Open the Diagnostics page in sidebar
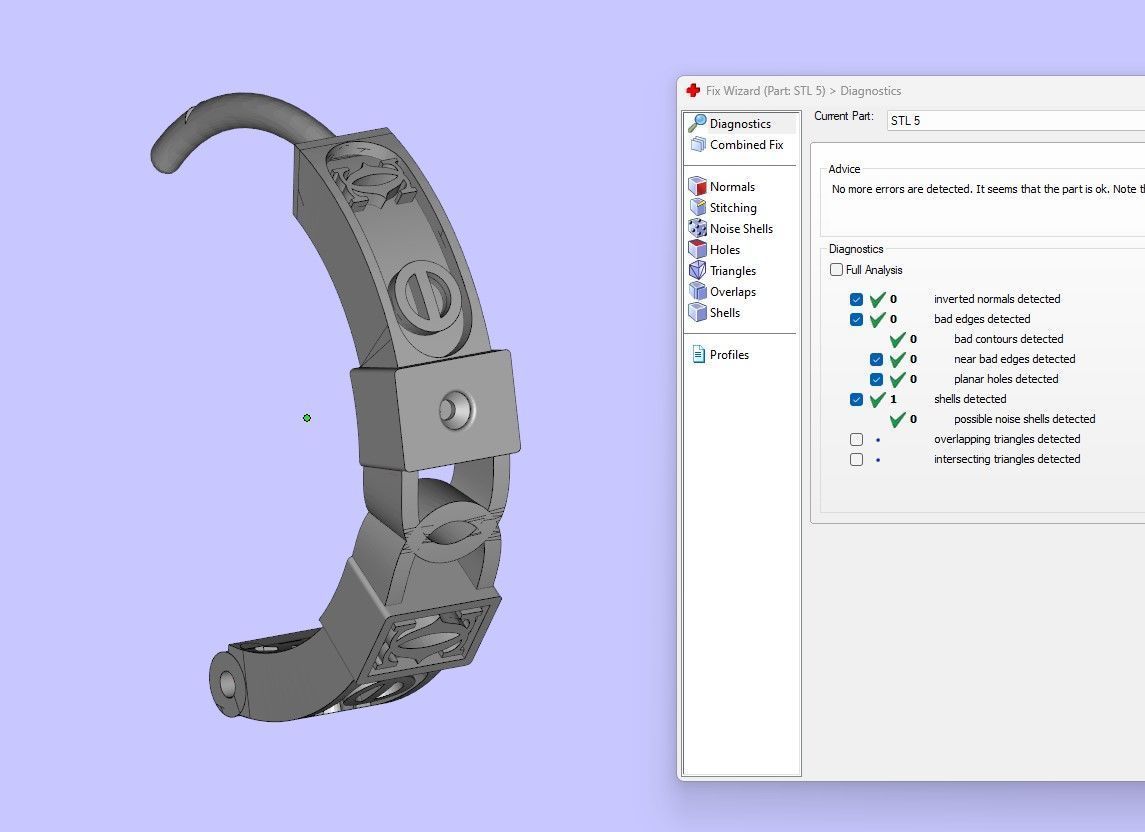The width and height of the screenshot is (1145, 832). [740, 123]
